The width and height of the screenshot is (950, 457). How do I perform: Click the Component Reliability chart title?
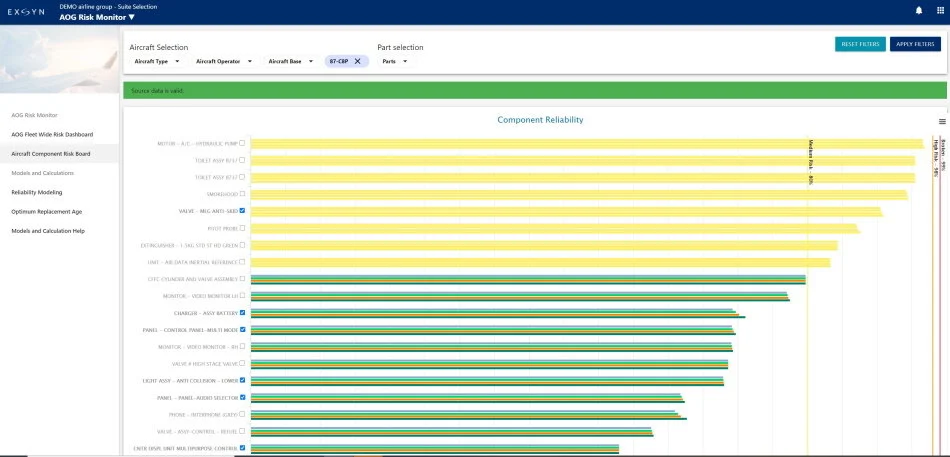tap(540, 120)
